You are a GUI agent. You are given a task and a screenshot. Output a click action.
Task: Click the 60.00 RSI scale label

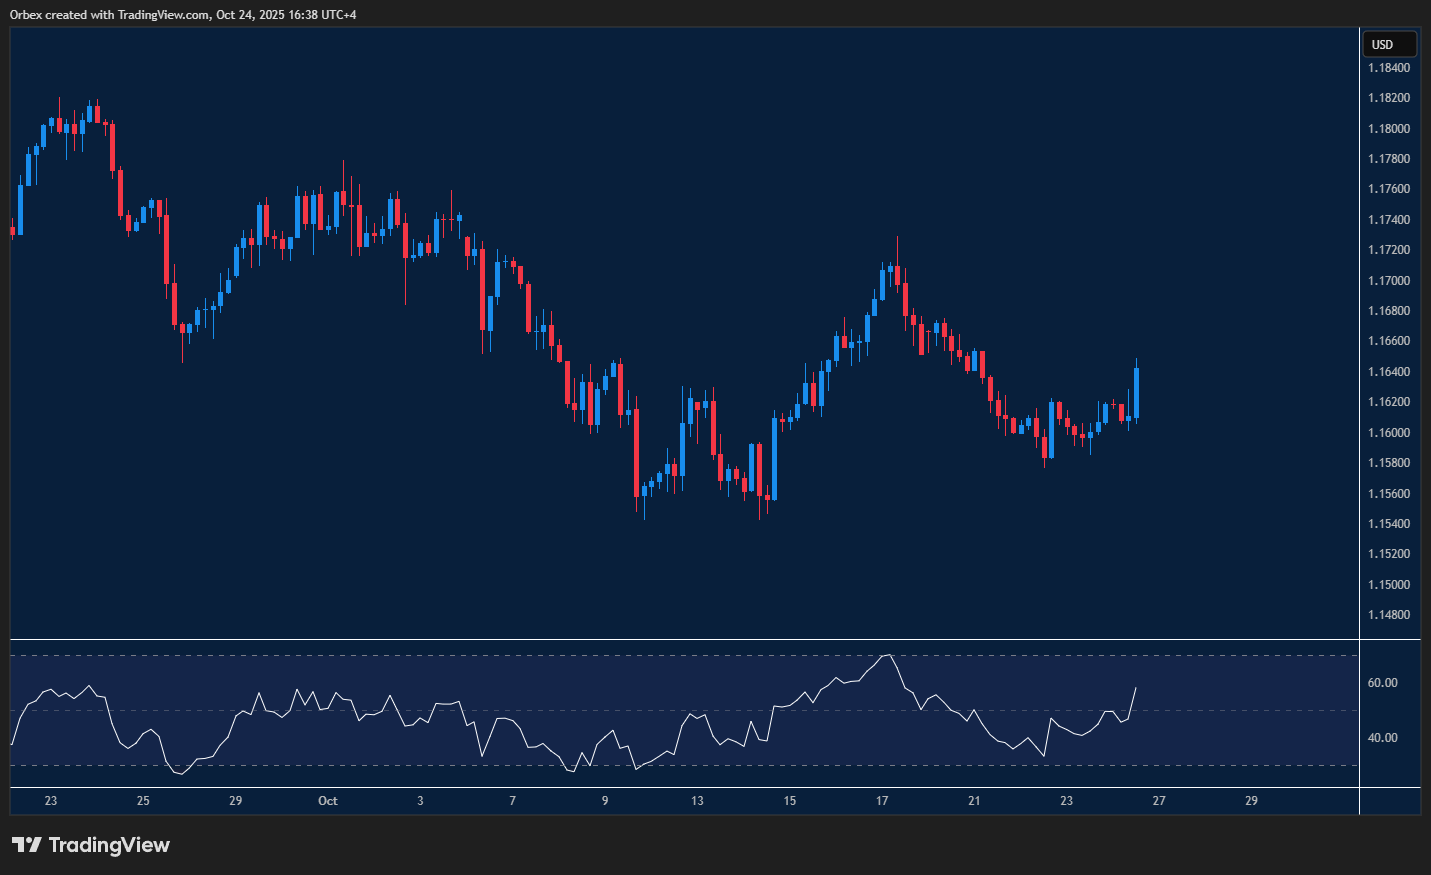click(1382, 683)
